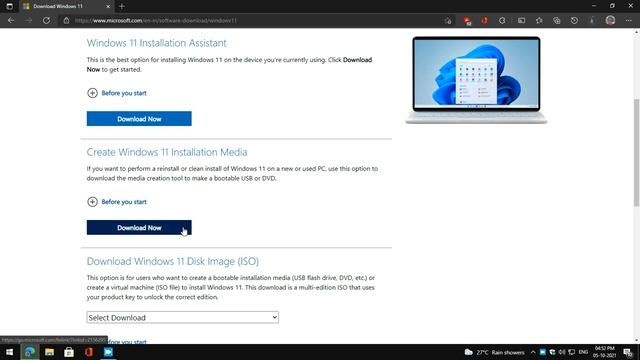Open Microsoft Store from the taskbar
This screenshot has width=640, height=360.
coord(69,352)
